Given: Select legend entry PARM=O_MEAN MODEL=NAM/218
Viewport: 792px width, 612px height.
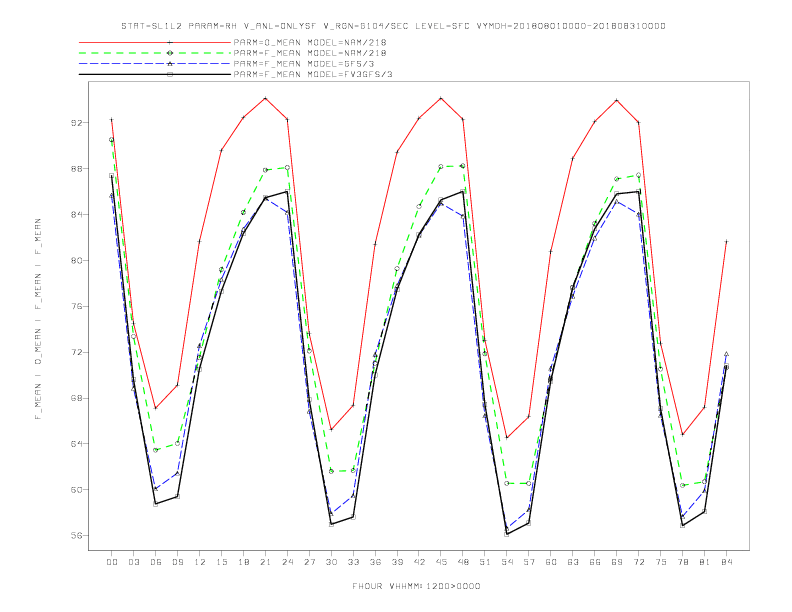Looking at the screenshot, I should pyautogui.click(x=310, y=42).
